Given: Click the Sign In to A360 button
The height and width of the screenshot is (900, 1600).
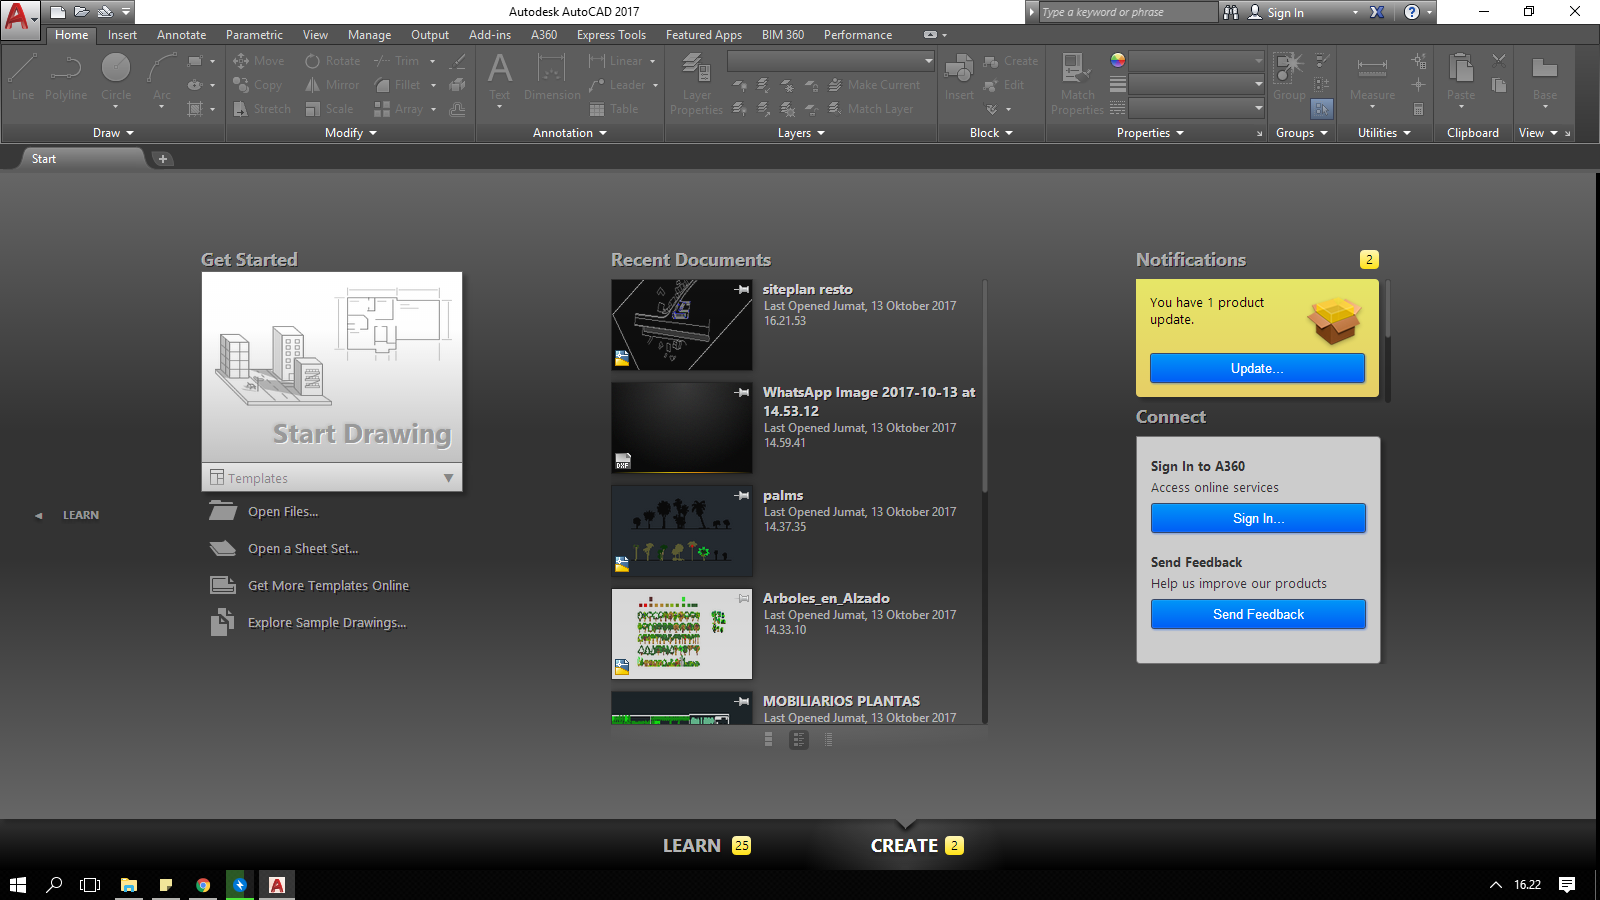Looking at the screenshot, I should click(1257, 518).
